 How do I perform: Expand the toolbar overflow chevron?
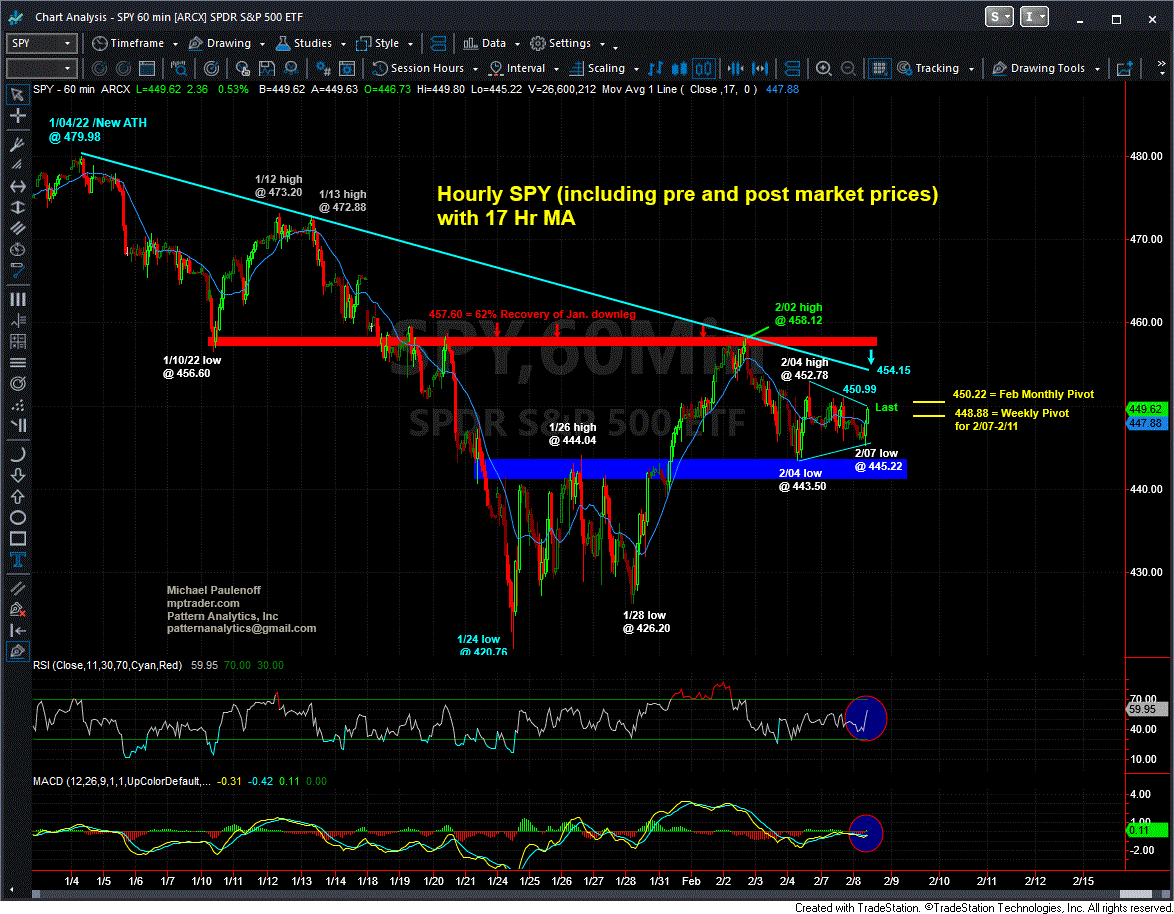pyautogui.click(x=1161, y=69)
